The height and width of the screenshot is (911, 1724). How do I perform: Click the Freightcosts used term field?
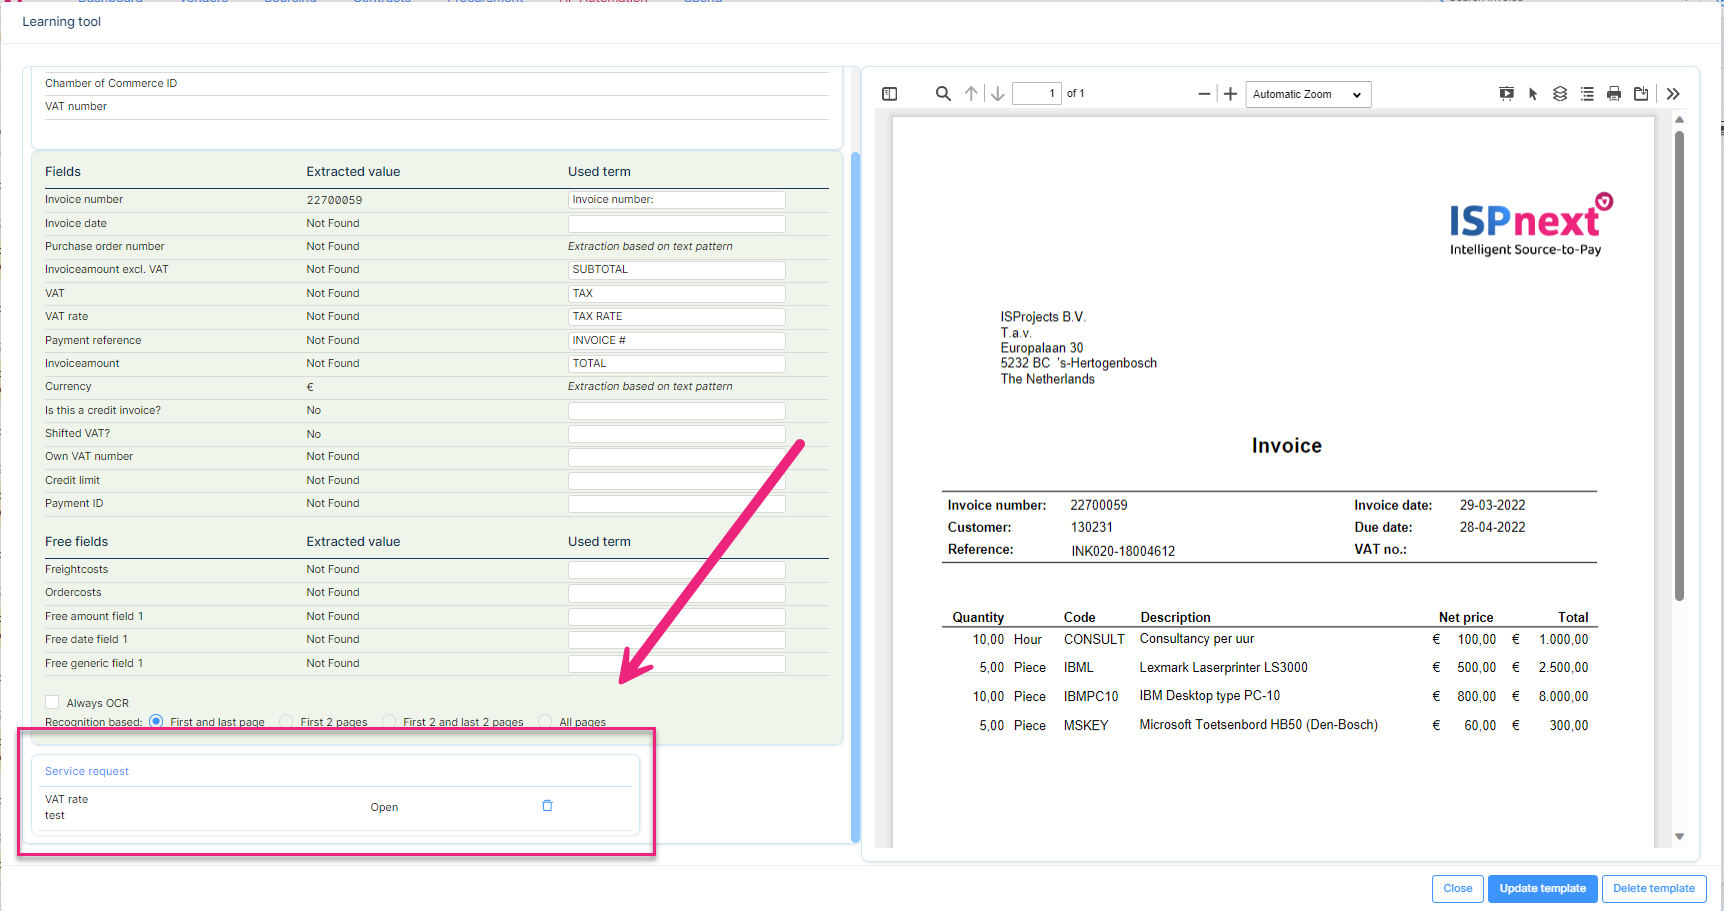[x=677, y=570]
